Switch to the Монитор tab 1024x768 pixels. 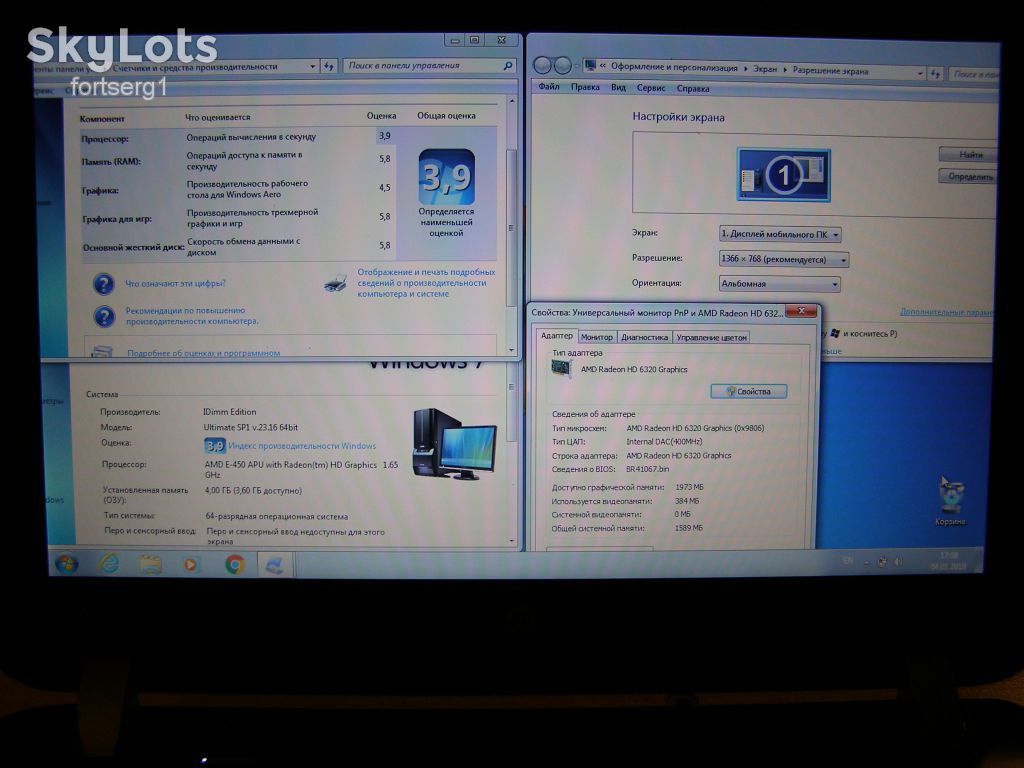click(597, 337)
